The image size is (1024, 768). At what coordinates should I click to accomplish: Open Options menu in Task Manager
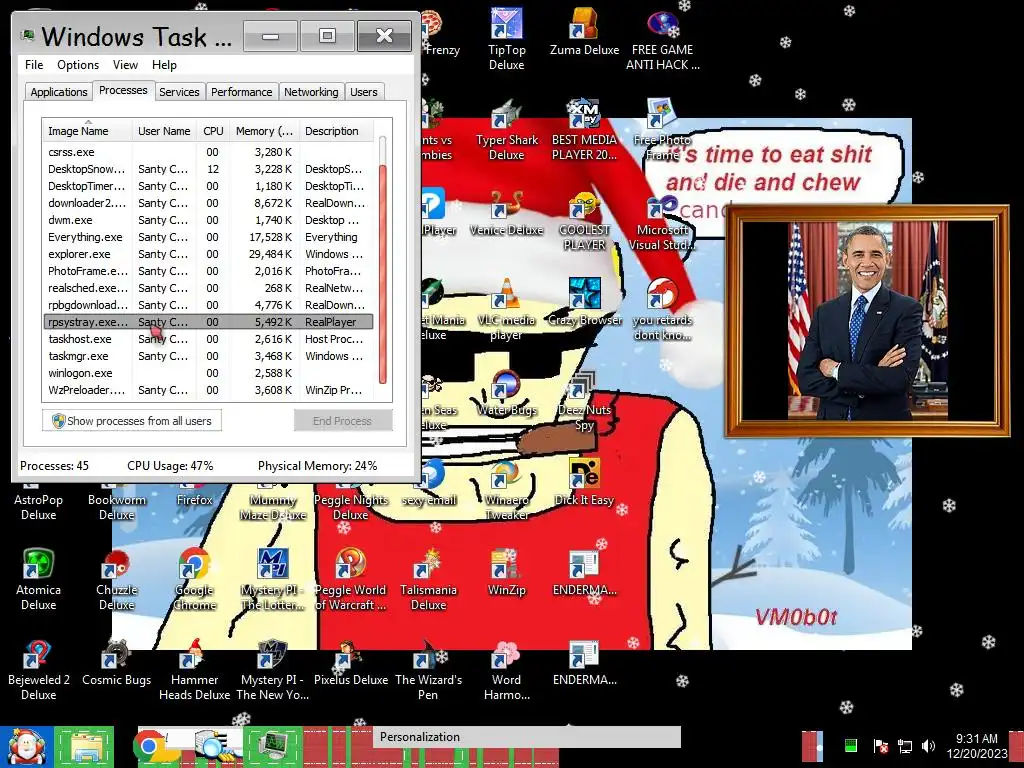(x=78, y=65)
